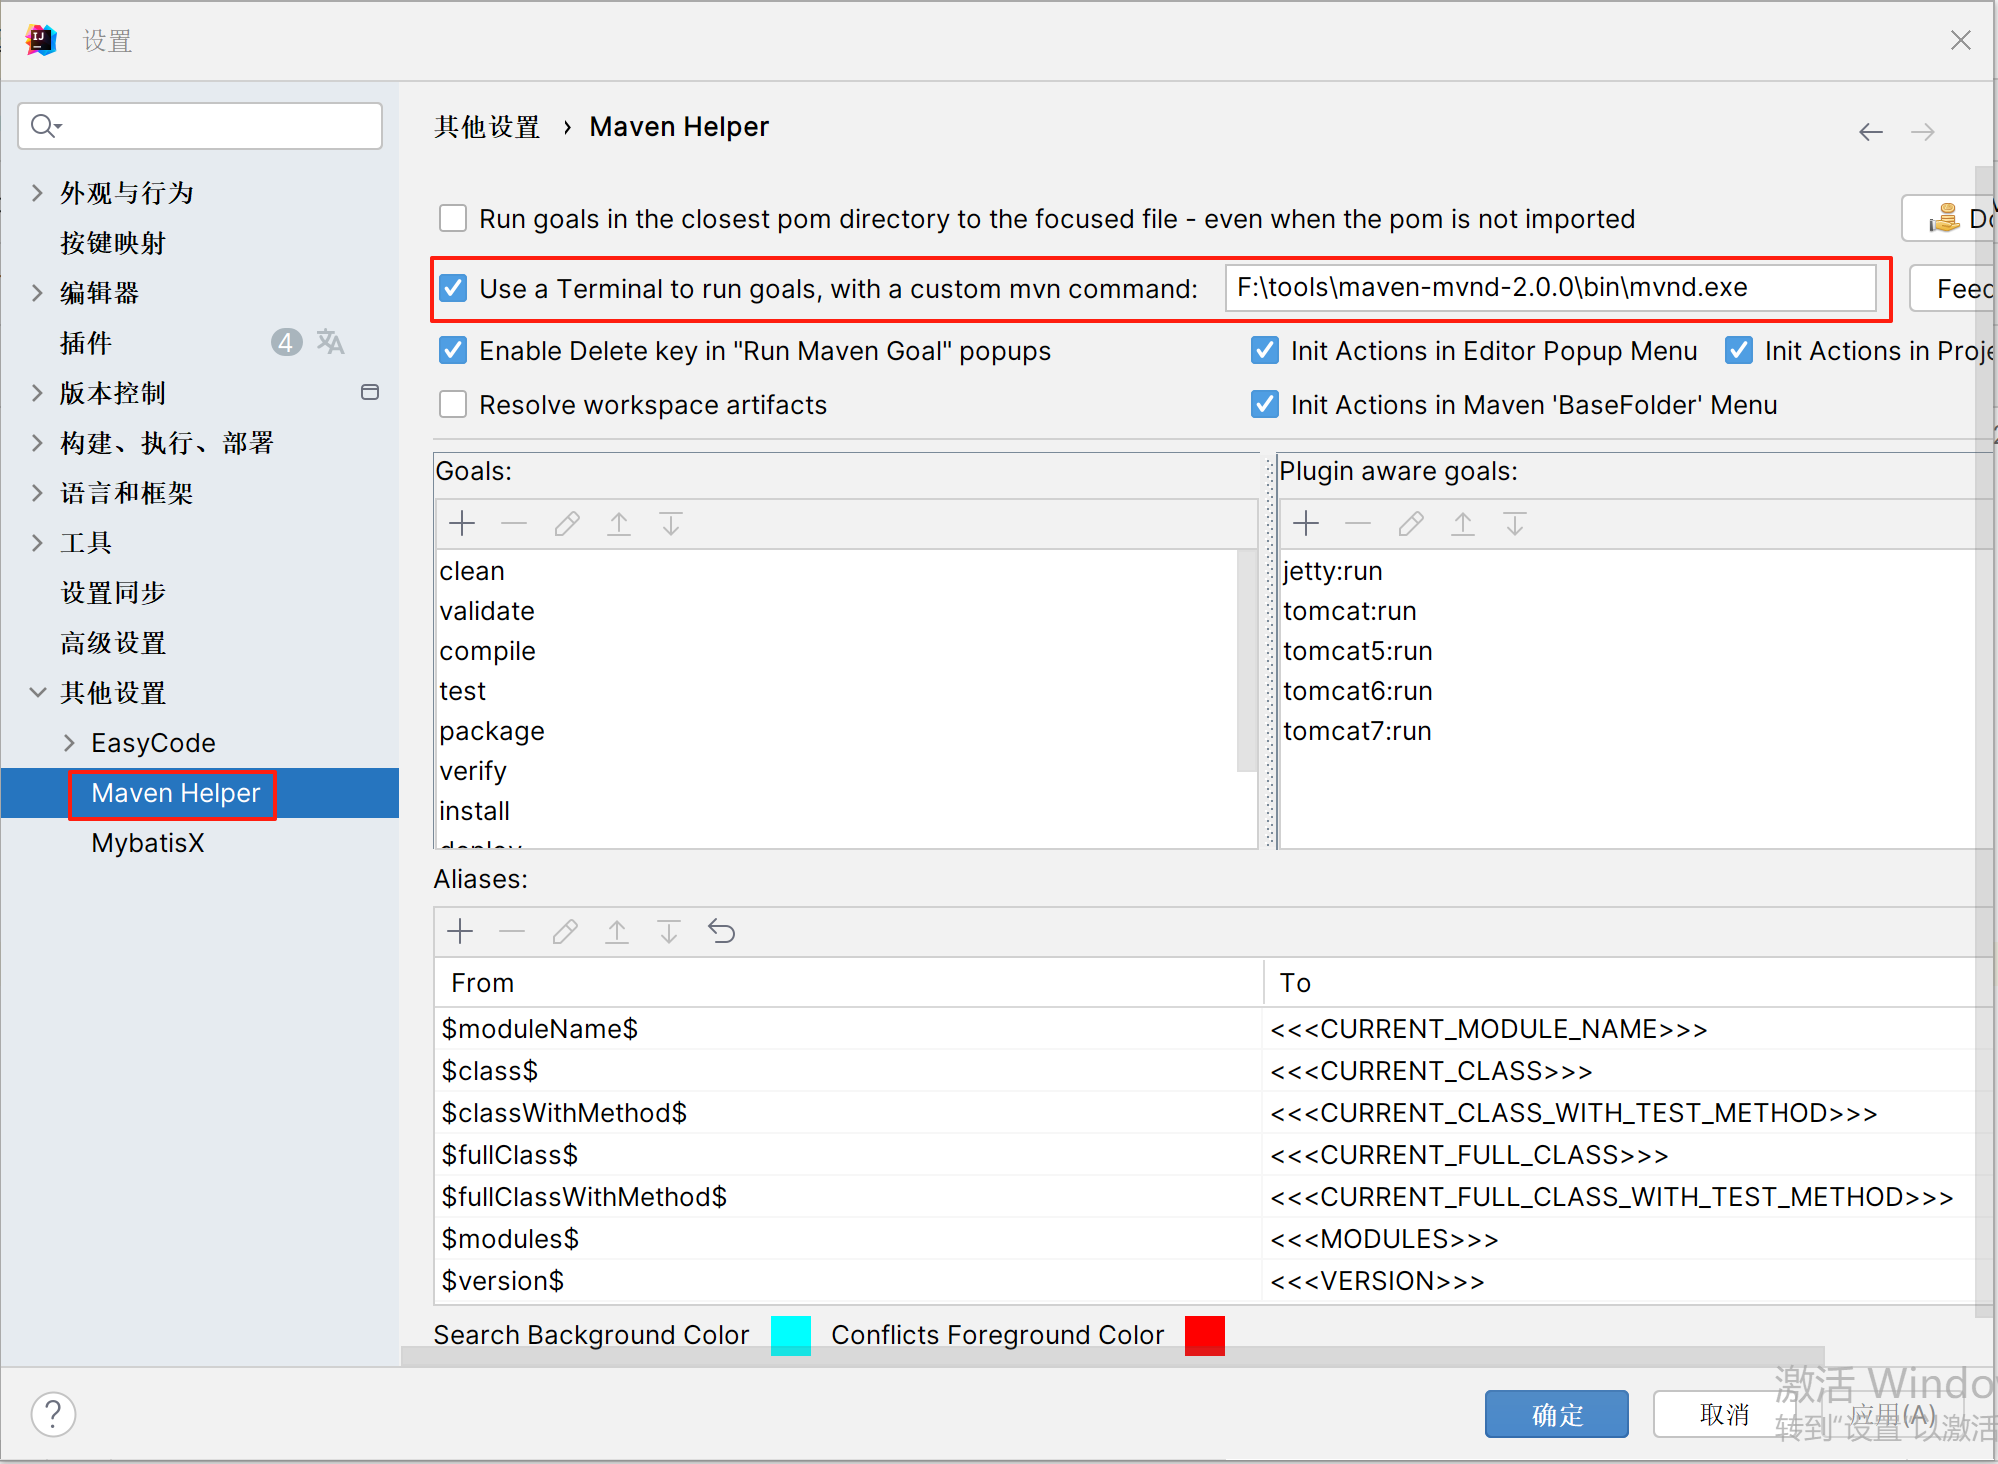Click the help question mark icon

pos(53,1414)
